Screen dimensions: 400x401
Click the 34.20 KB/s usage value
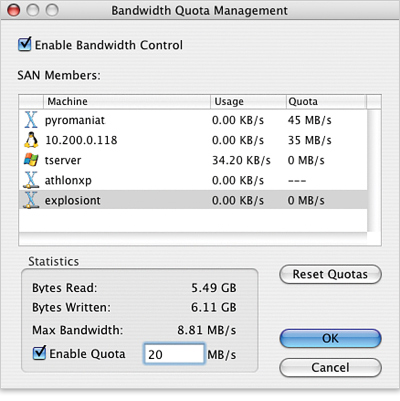[x=241, y=160]
